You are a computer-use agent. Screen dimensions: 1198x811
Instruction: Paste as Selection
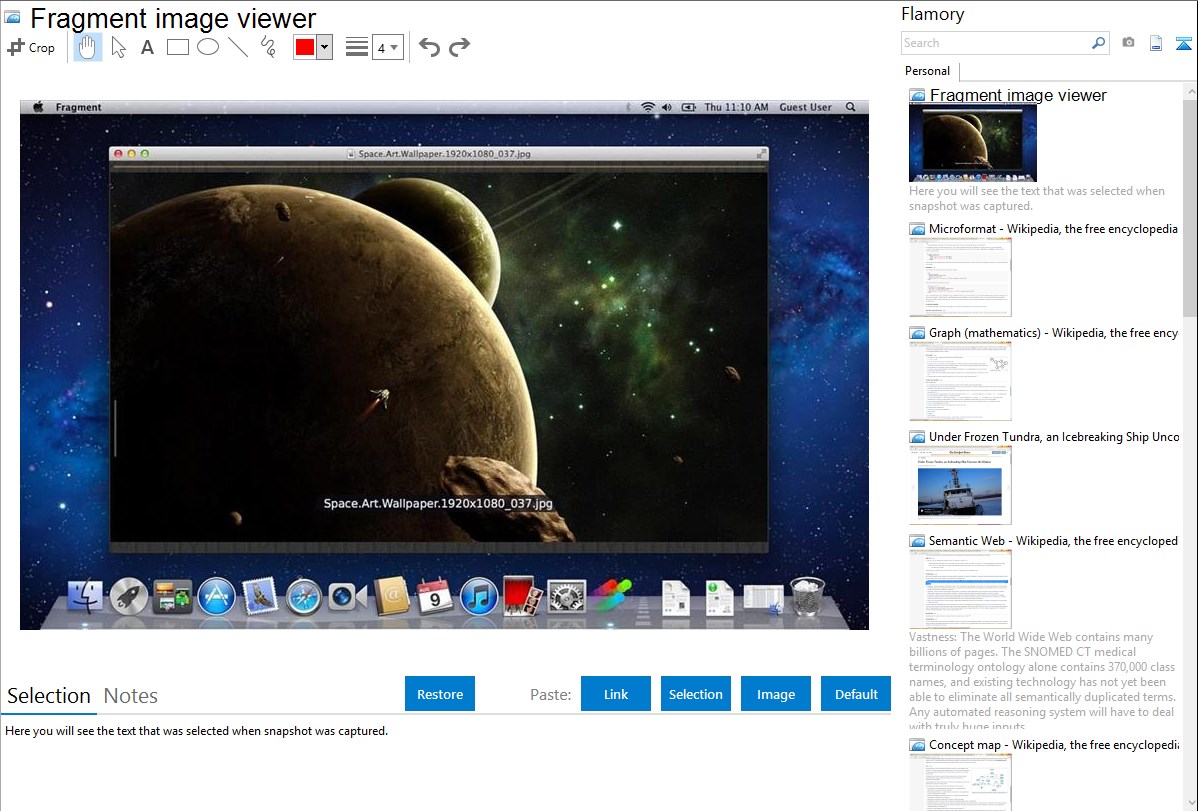coord(695,694)
